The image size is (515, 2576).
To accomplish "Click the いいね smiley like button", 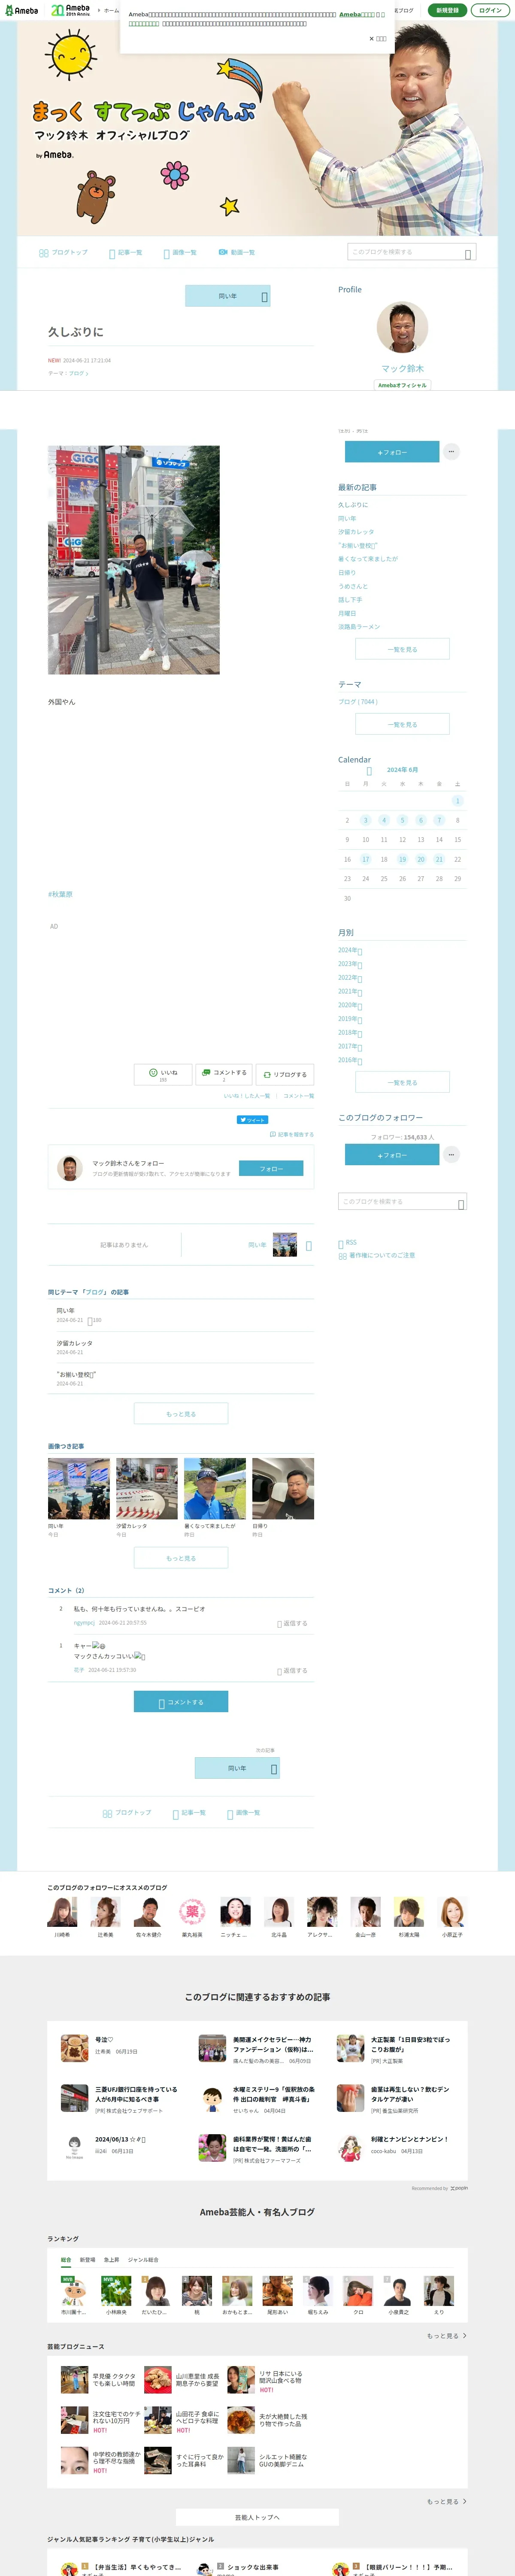I will tap(163, 1074).
